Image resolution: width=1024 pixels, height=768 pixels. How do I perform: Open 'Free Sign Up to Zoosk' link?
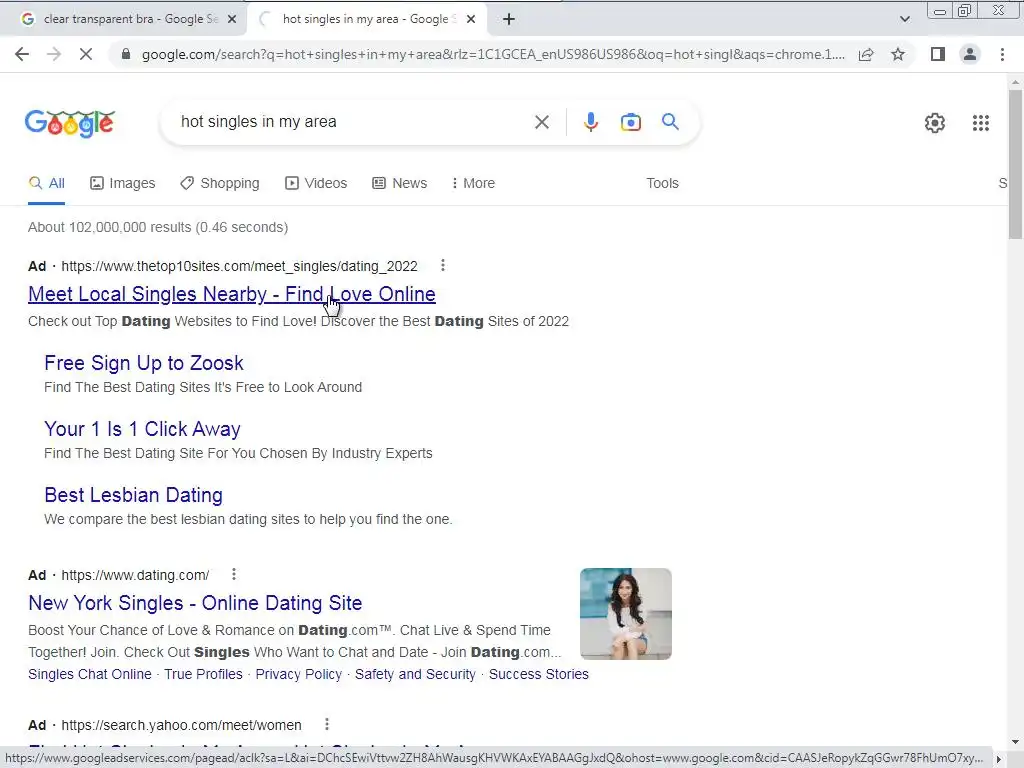click(144, 363)
